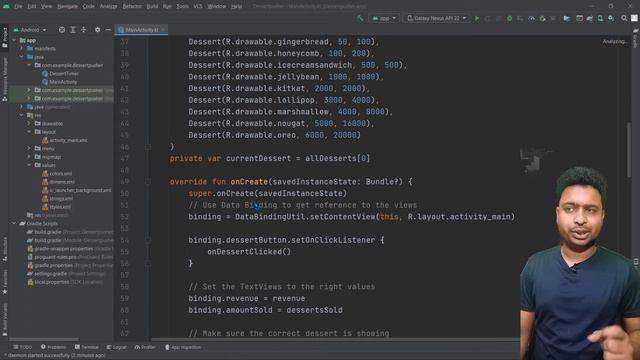640x360 pixels.
Task: Open Project panel gear settings
Action: pos(97,30)
